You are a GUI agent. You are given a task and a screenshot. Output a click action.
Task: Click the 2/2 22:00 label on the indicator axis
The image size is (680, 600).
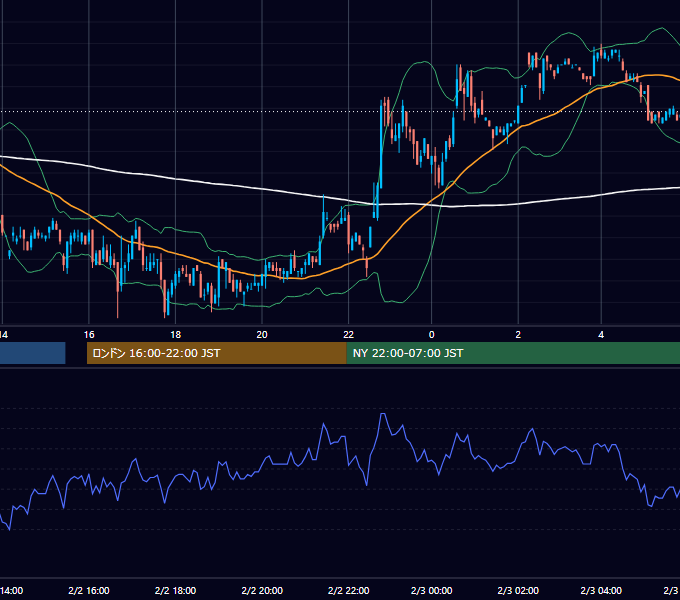[x=348, y=590]
